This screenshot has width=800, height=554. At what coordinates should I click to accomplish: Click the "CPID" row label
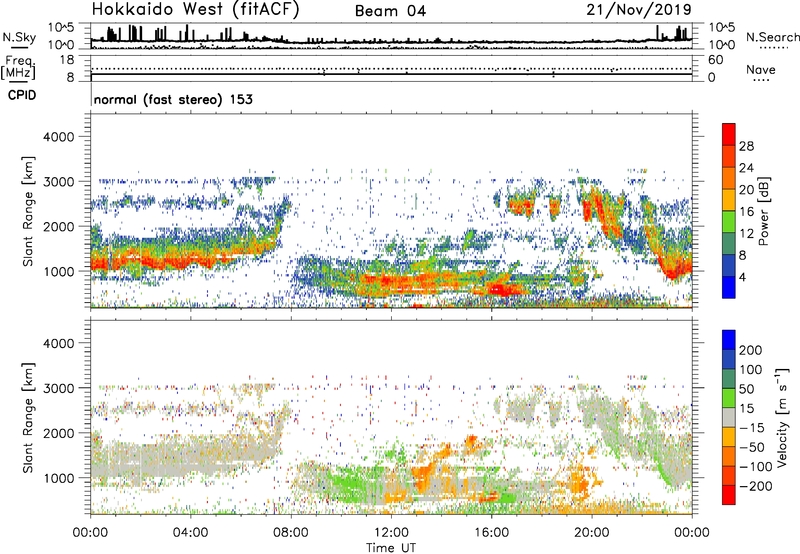[22, 95]
